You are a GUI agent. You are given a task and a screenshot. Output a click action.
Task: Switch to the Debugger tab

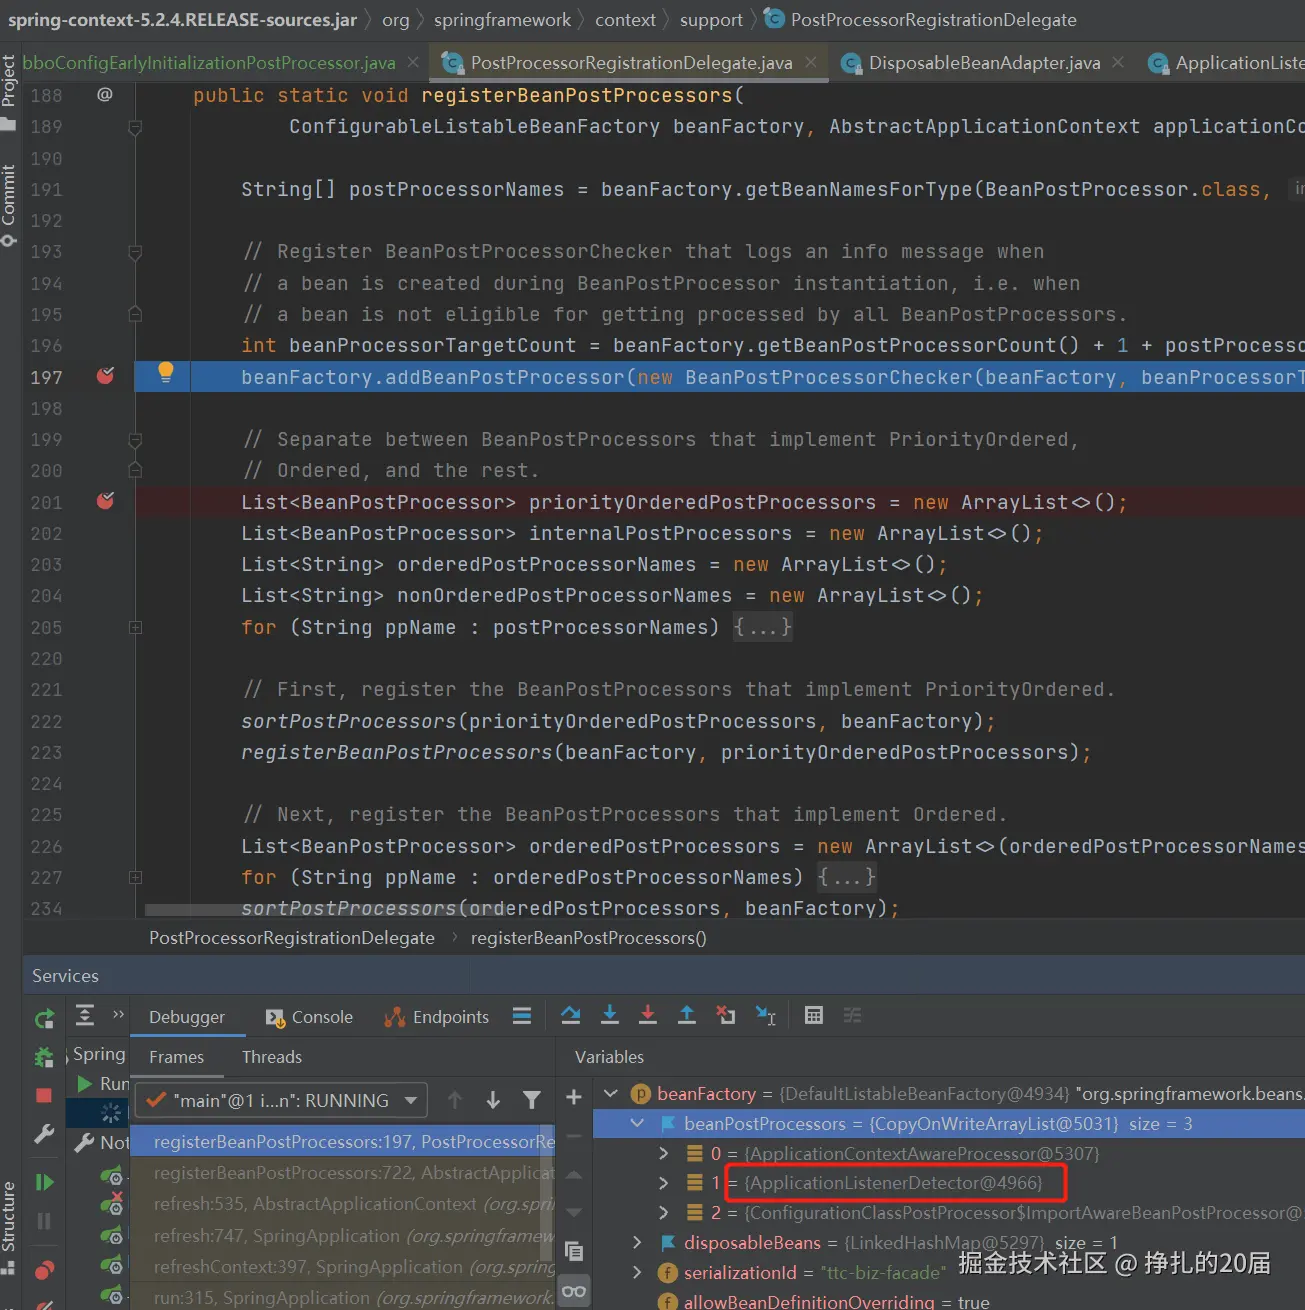tap(187, 1017)
